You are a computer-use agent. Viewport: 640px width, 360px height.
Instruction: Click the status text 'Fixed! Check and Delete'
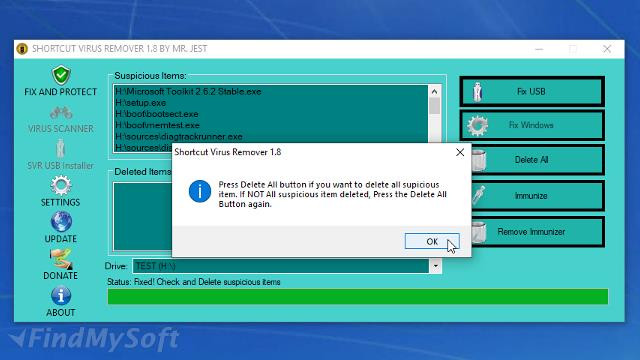193,282
